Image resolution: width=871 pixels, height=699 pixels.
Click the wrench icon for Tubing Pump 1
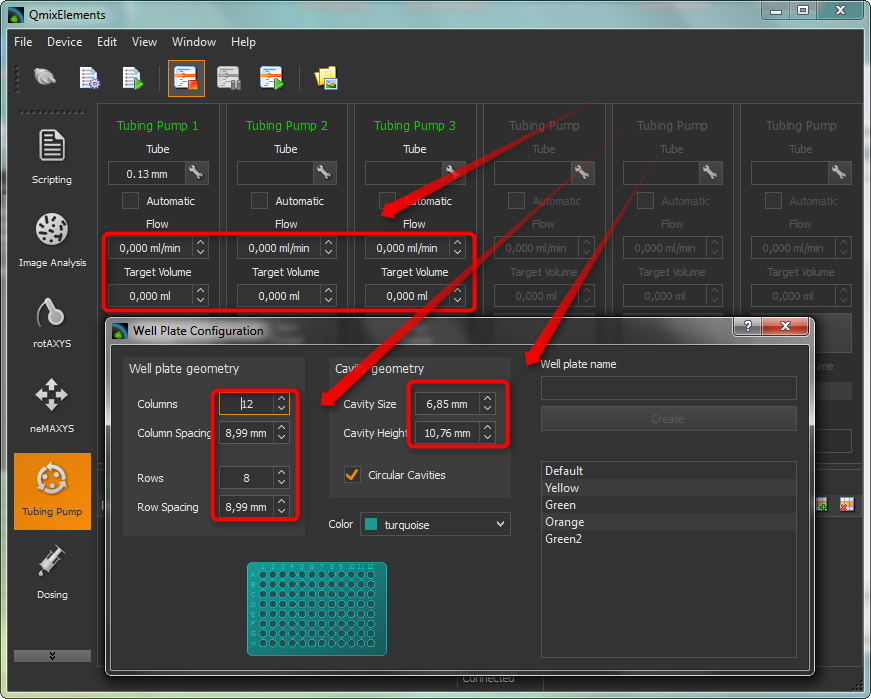[196, 173]
